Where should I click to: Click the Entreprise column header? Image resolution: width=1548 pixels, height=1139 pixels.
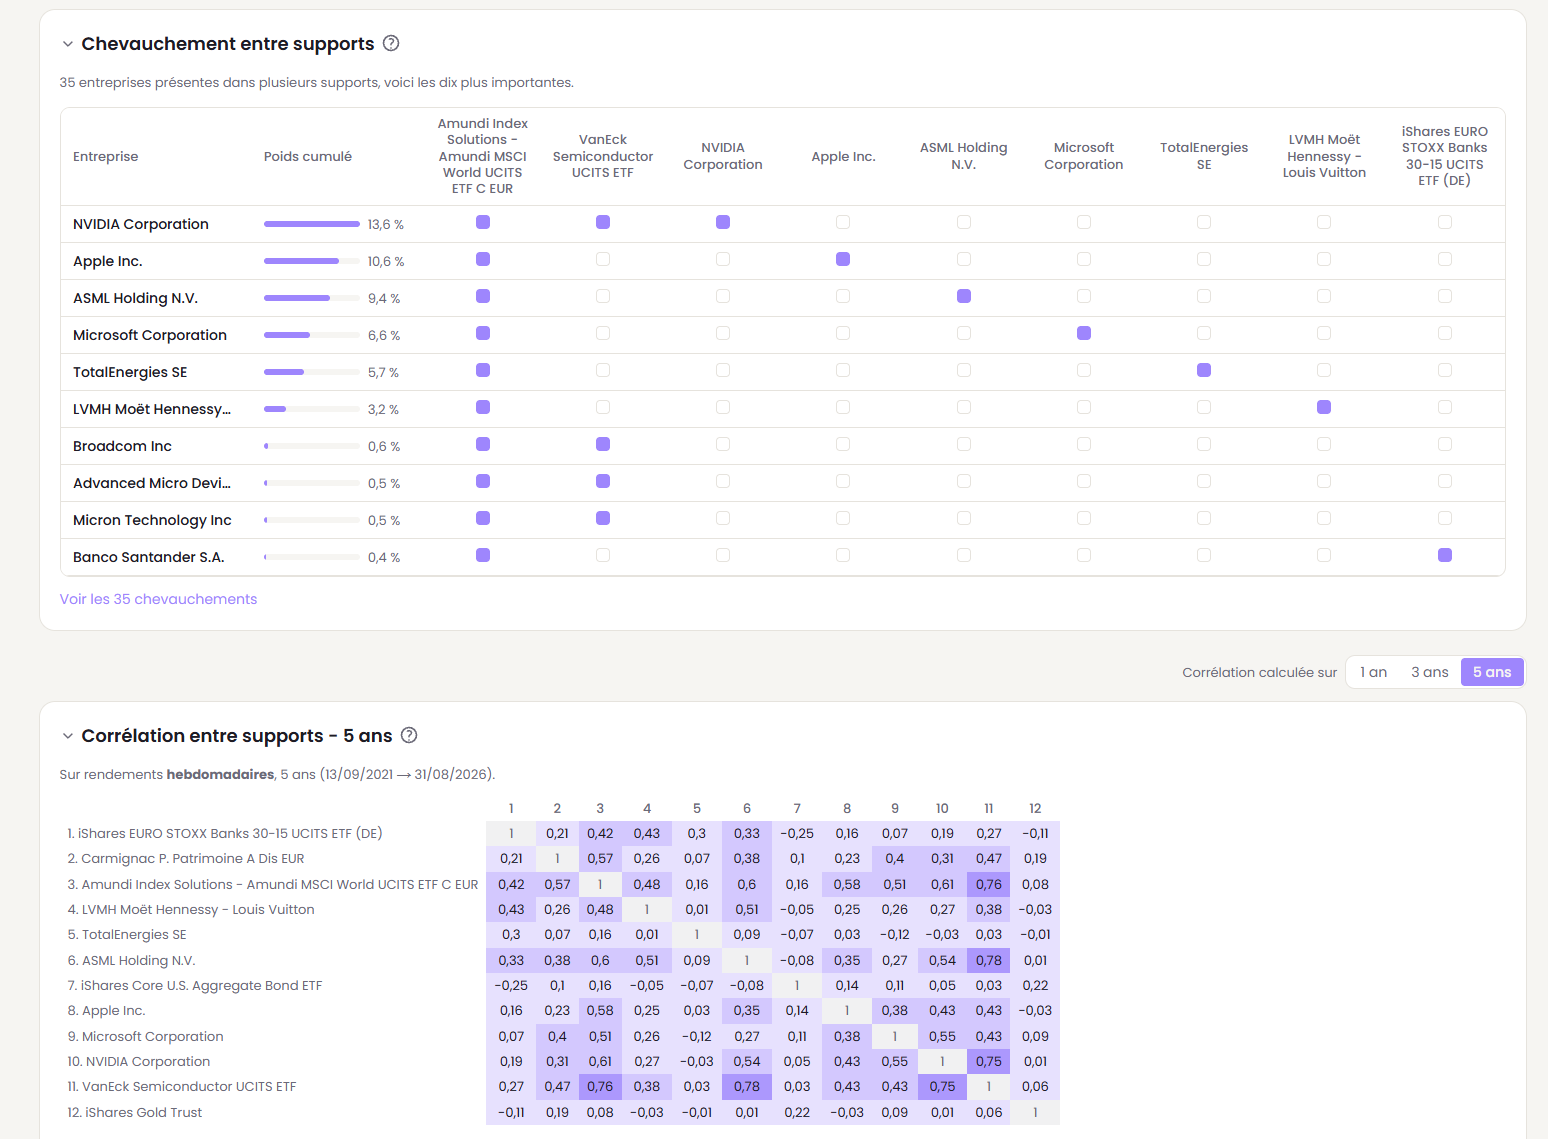106,156
